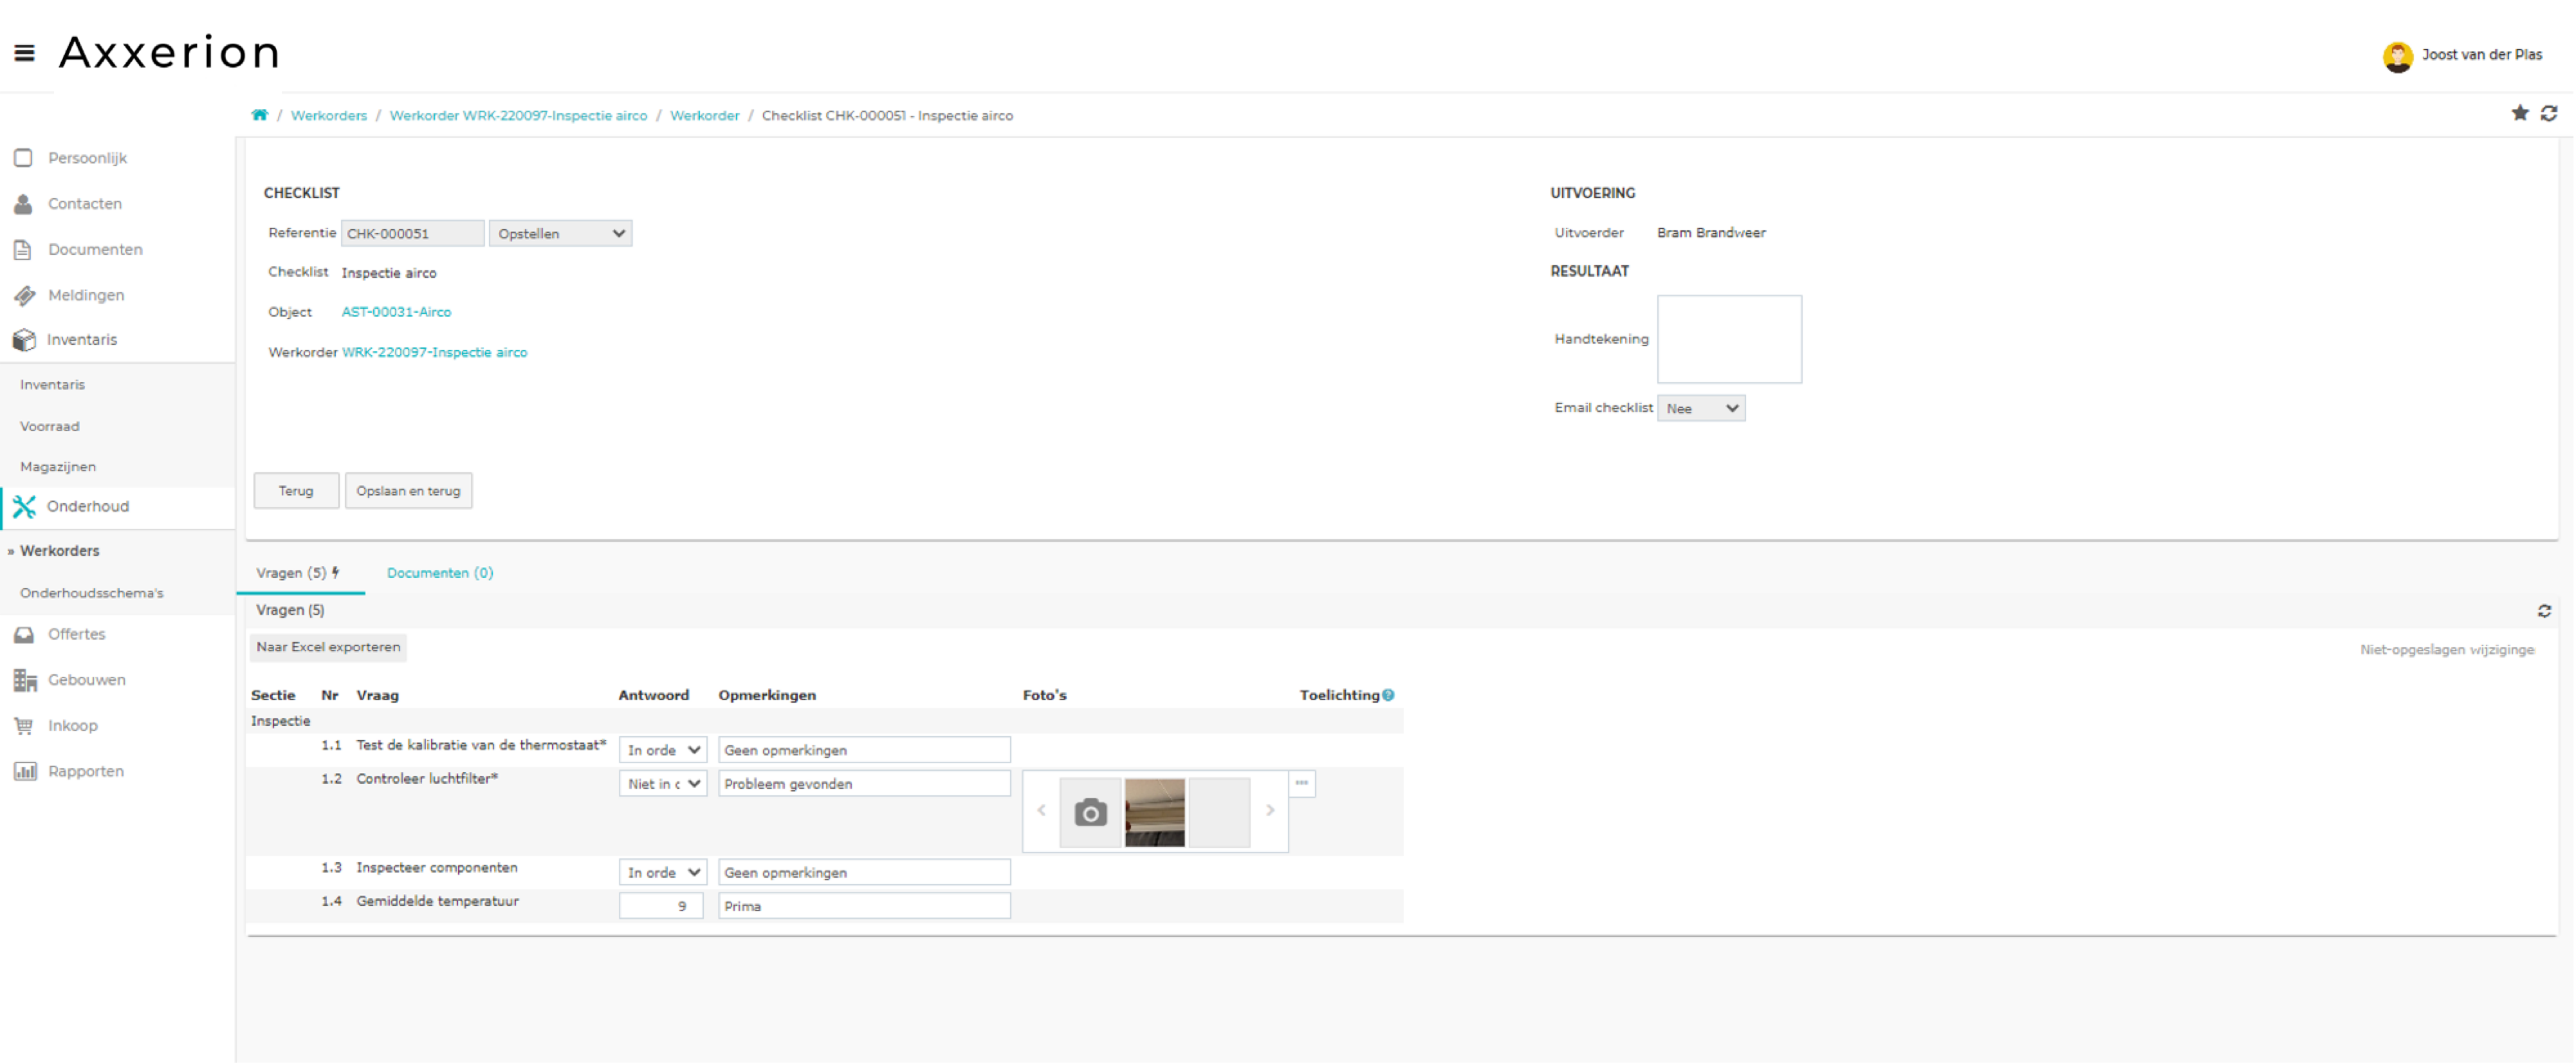2576x1063 pixels.
Task: Open the hamburger menu icon
Action: [x=25, y=53]
